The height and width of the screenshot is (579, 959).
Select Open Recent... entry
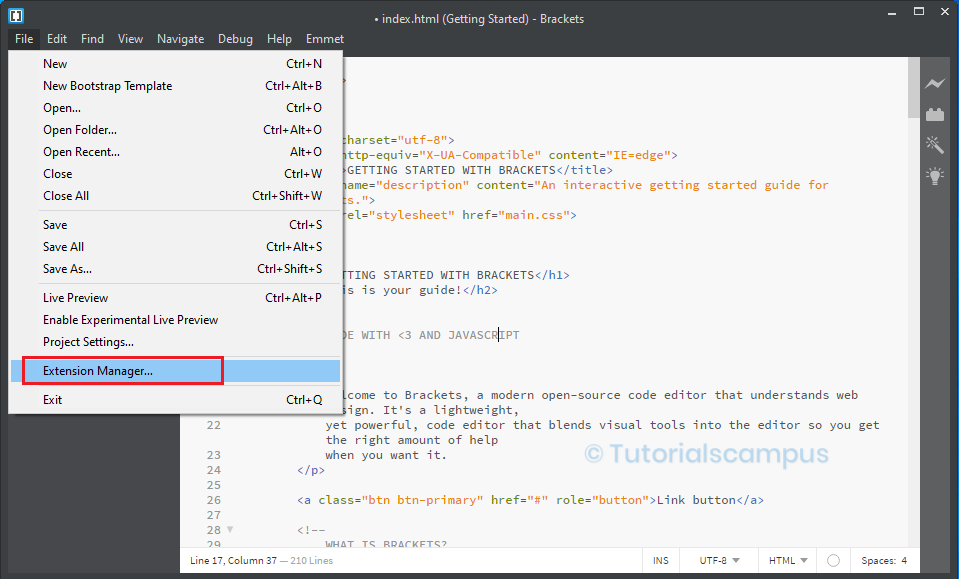coord(176,152)
